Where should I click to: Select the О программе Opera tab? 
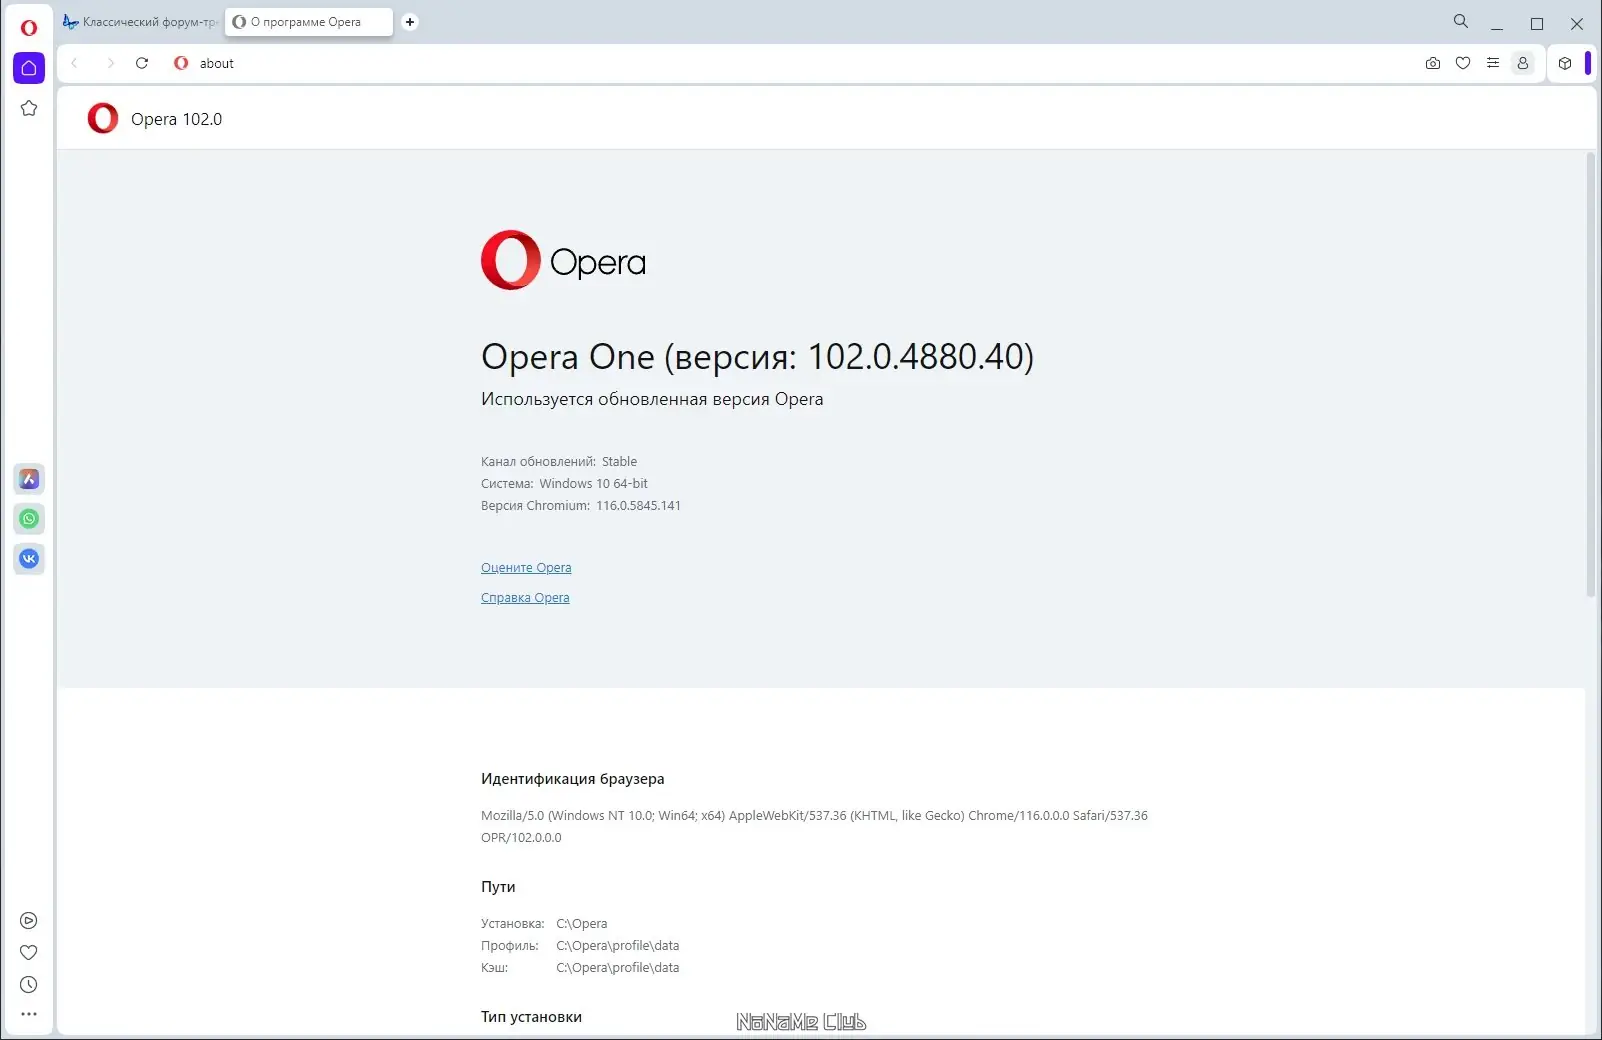pos(309,22)
